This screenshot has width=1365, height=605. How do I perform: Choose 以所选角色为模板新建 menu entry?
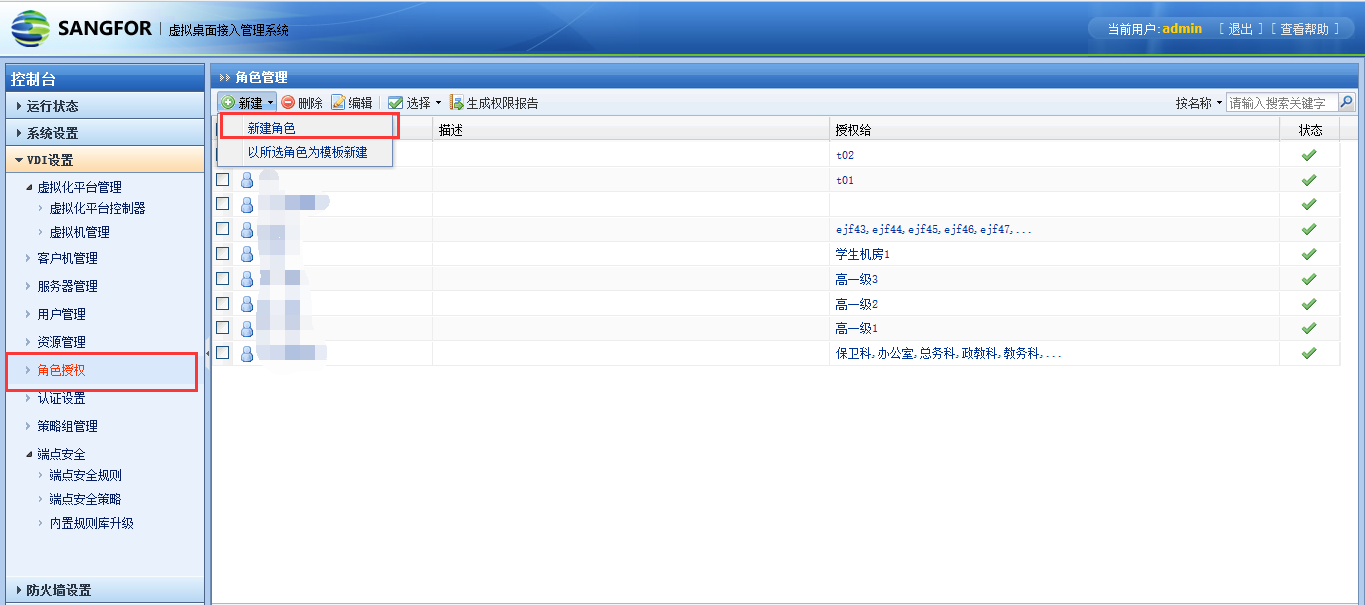pos(305,153)
